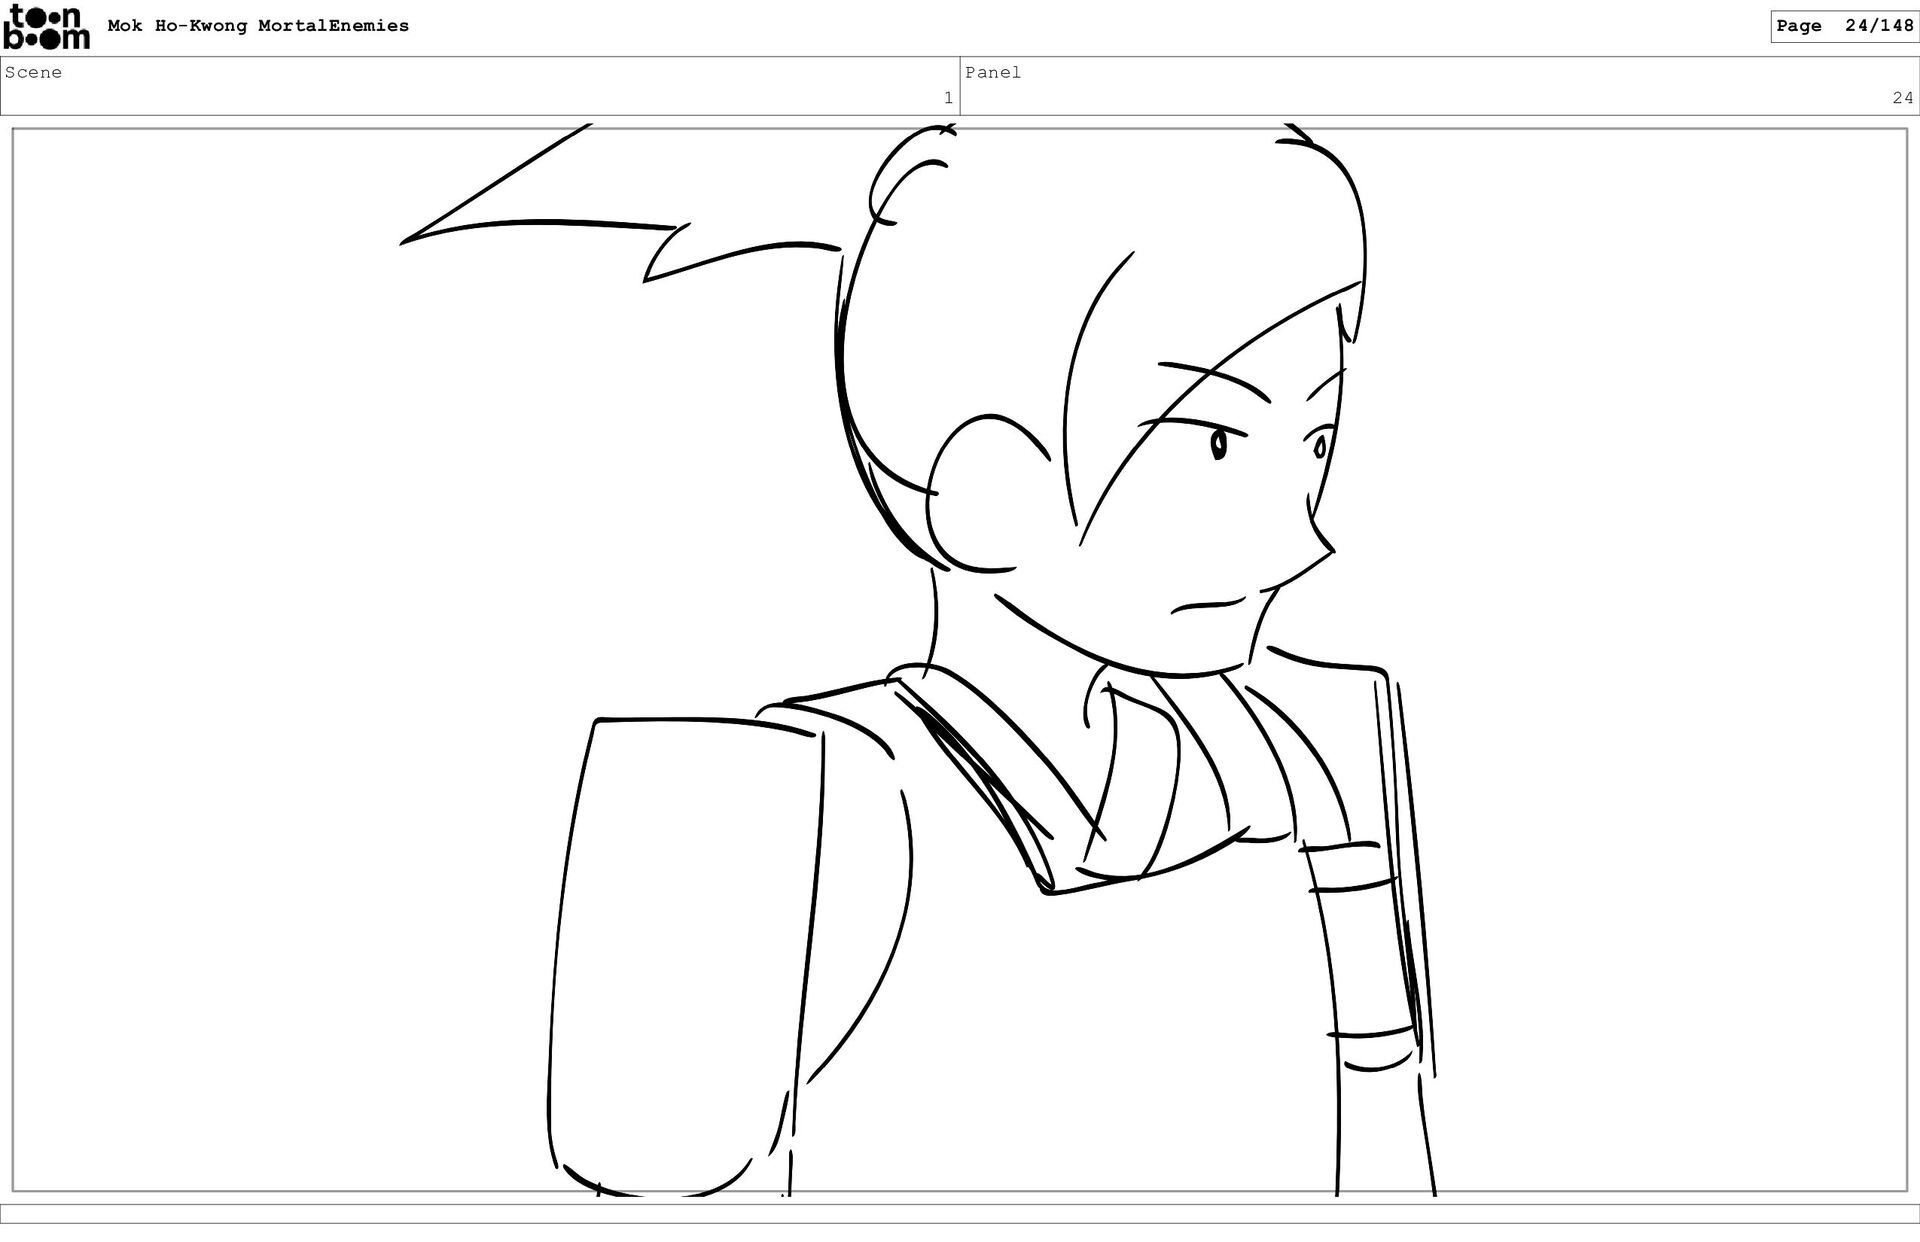Click the scene number 1 value

point(947,98)
